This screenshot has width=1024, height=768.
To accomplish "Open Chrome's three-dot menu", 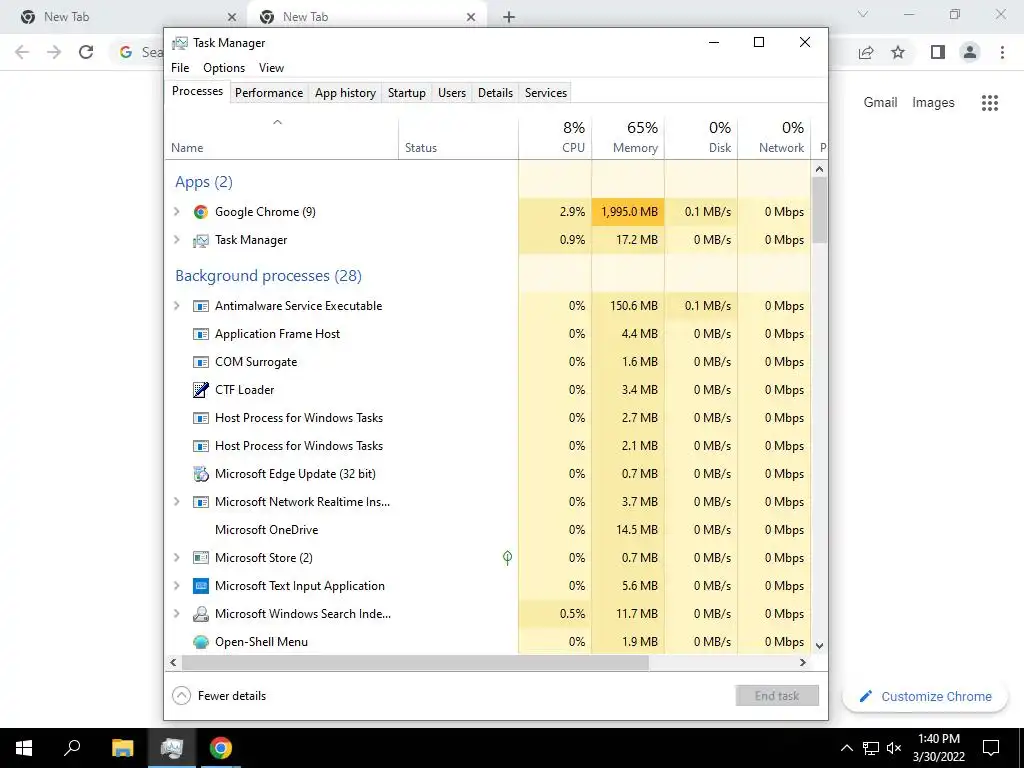I will [x=1002, y=52].
